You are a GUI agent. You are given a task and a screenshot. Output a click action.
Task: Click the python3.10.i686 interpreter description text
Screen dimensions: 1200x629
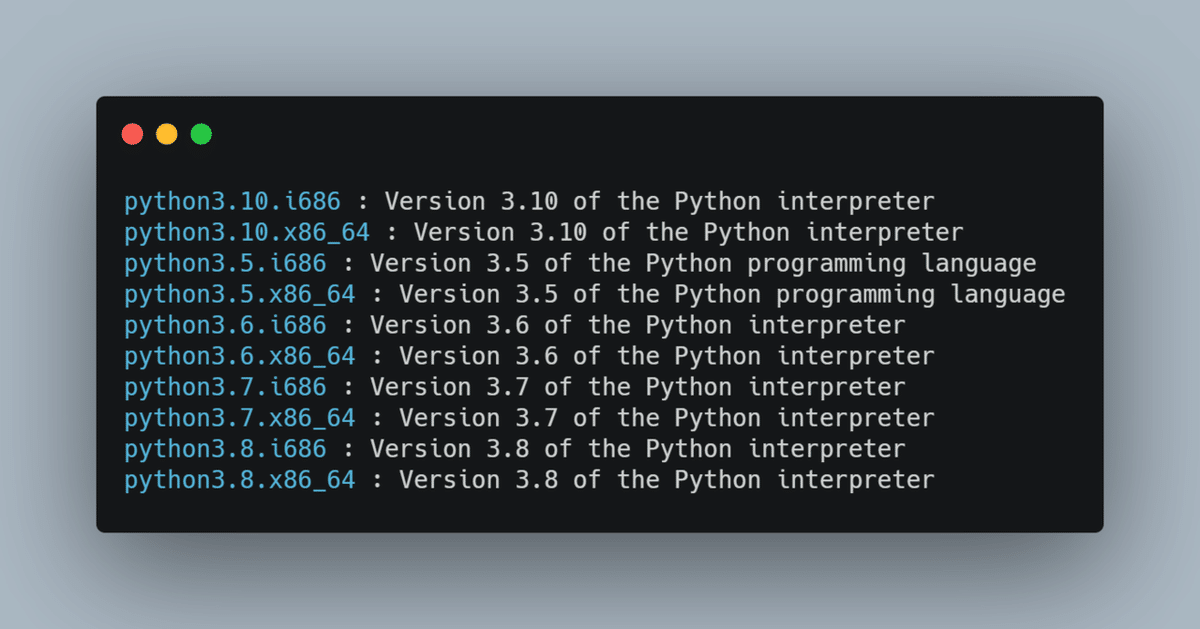pos(660,202)
